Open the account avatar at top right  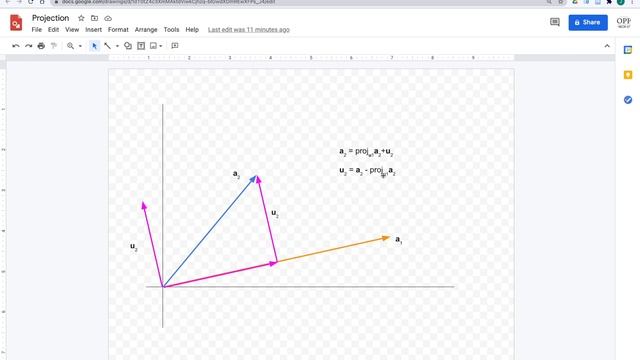(x=624, y=22)
